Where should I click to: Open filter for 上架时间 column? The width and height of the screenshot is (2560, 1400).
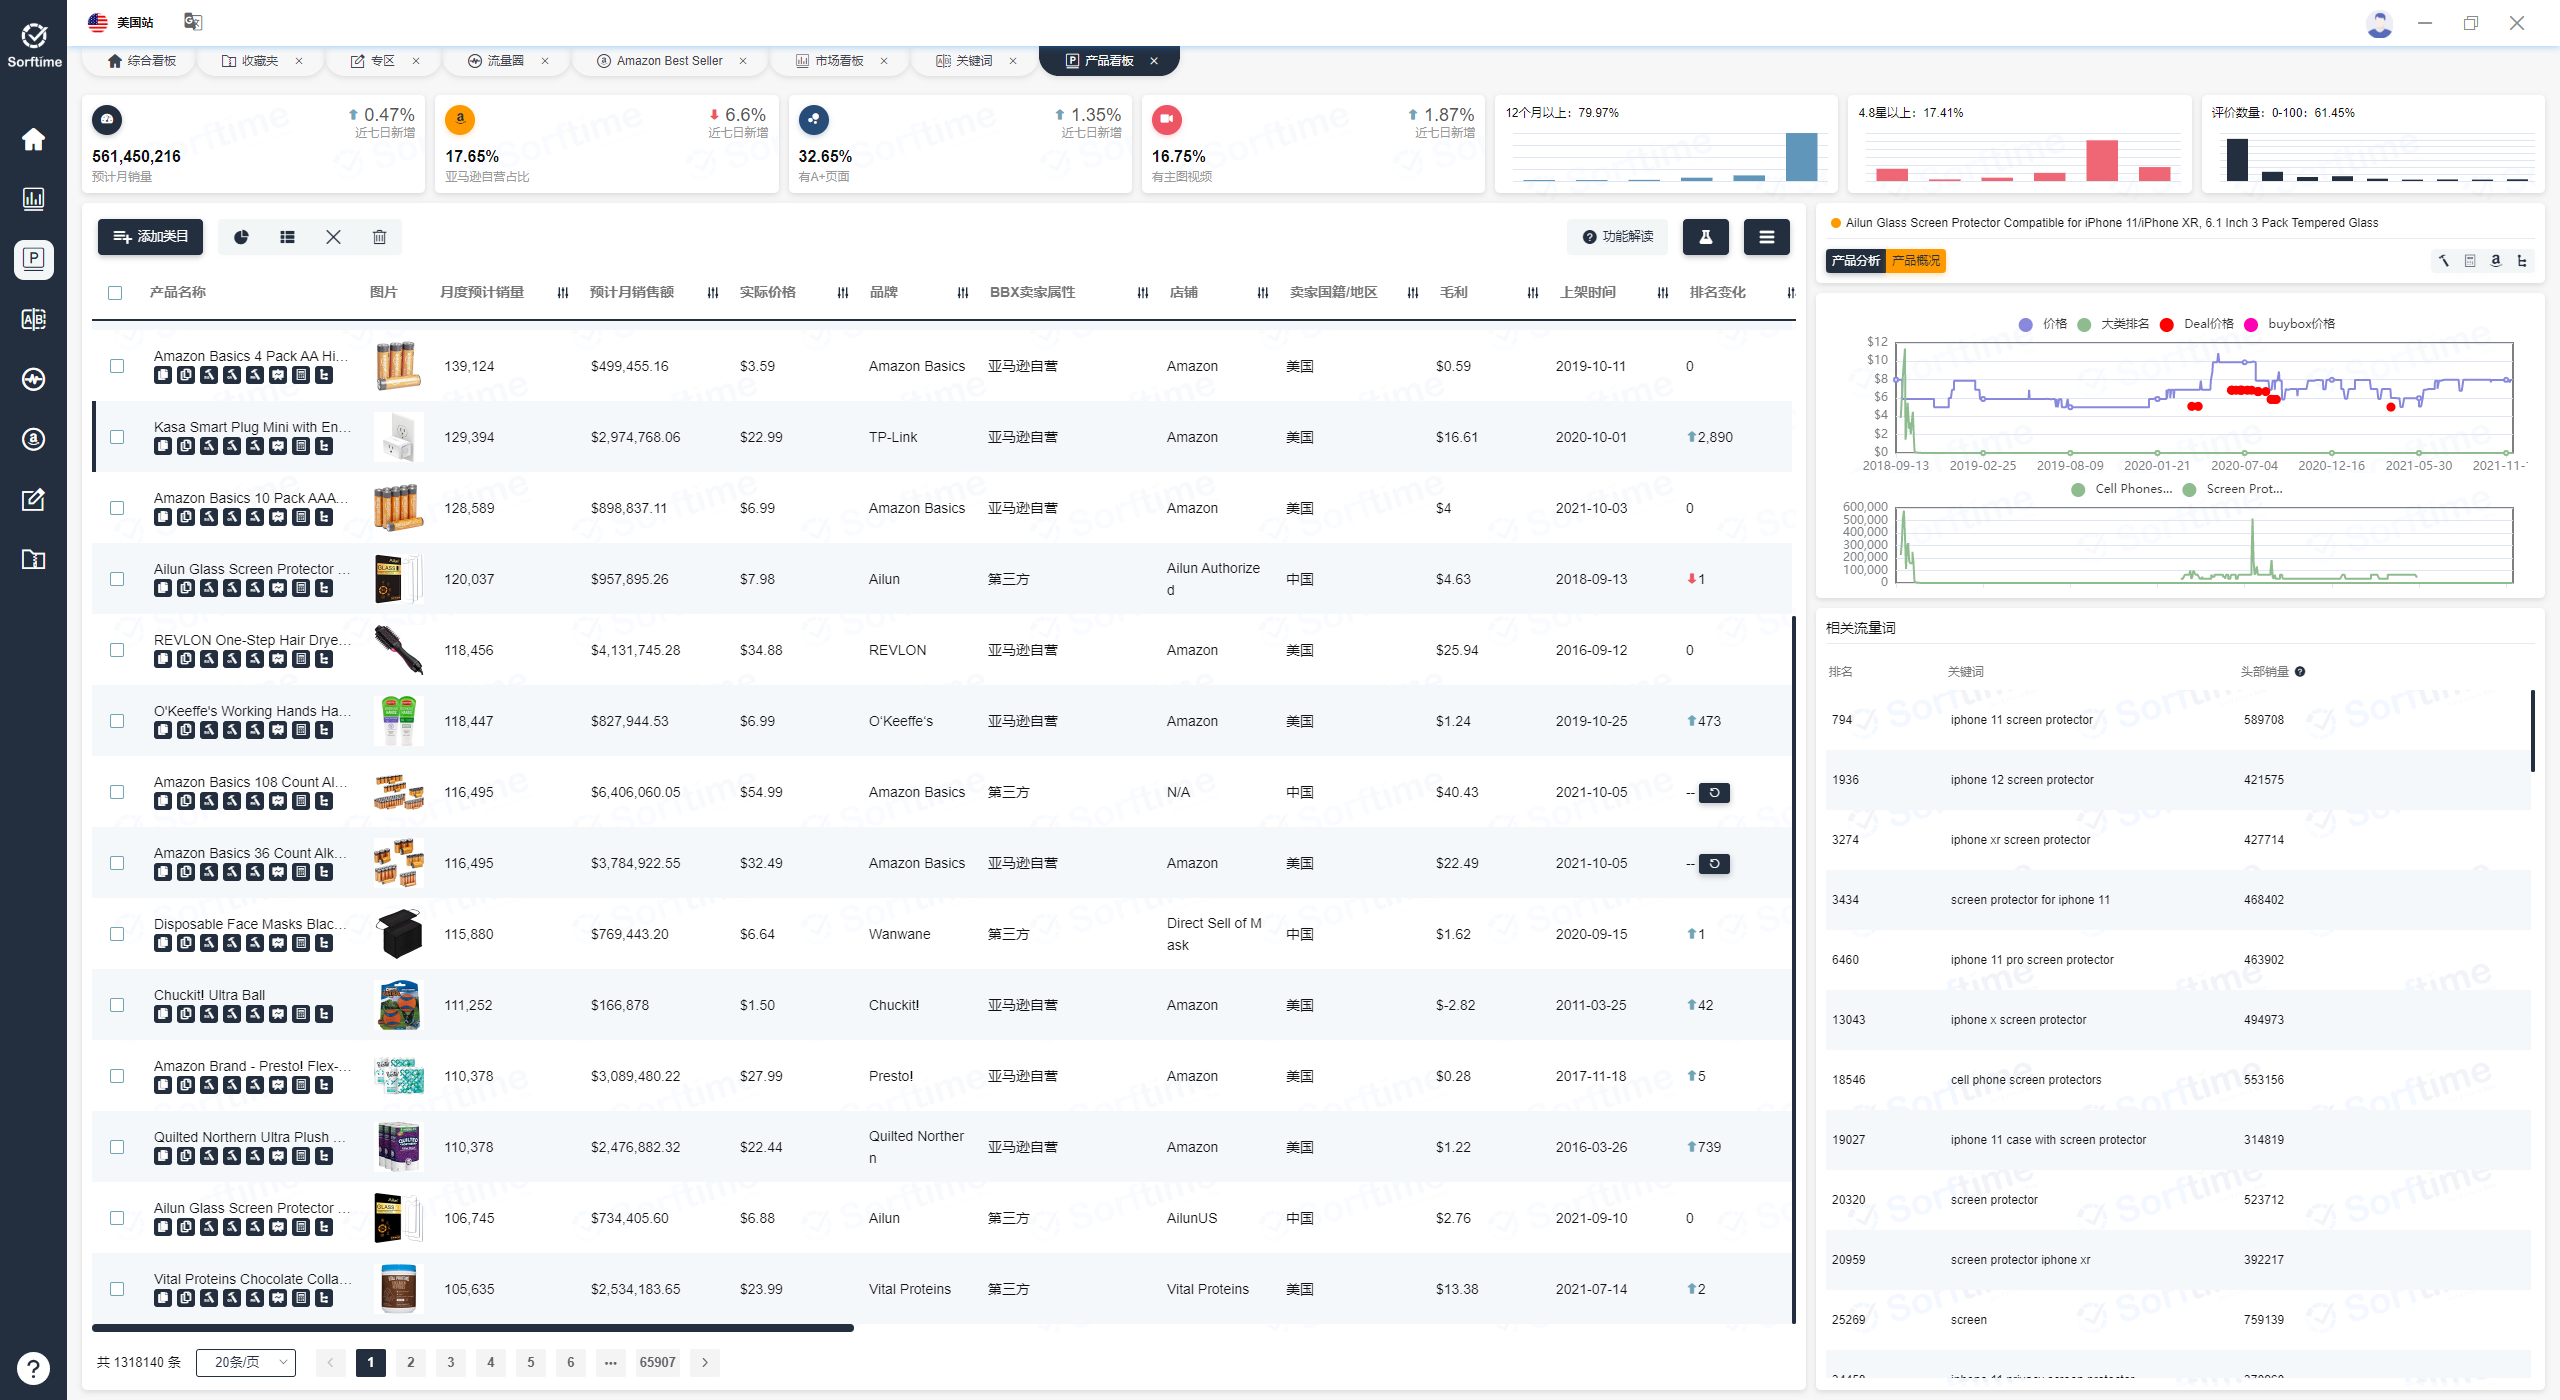pyautogui.click(x=1663, y=293)
